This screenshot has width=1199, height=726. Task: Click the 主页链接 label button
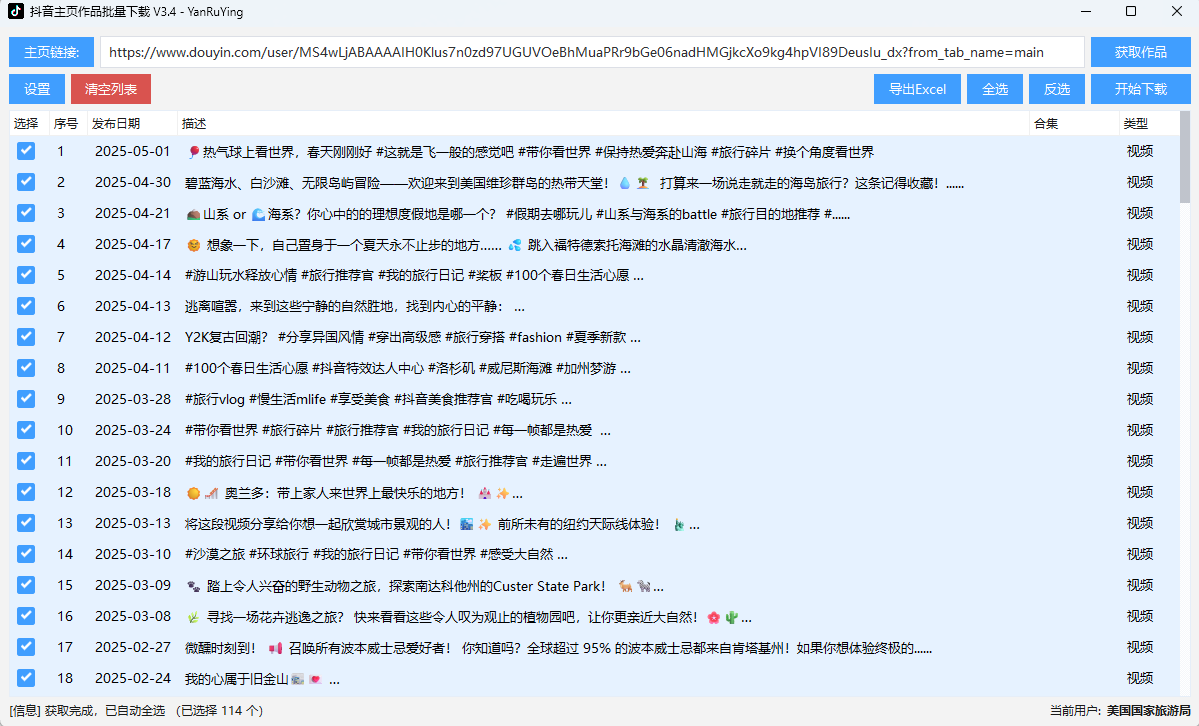tap(51, 52)
